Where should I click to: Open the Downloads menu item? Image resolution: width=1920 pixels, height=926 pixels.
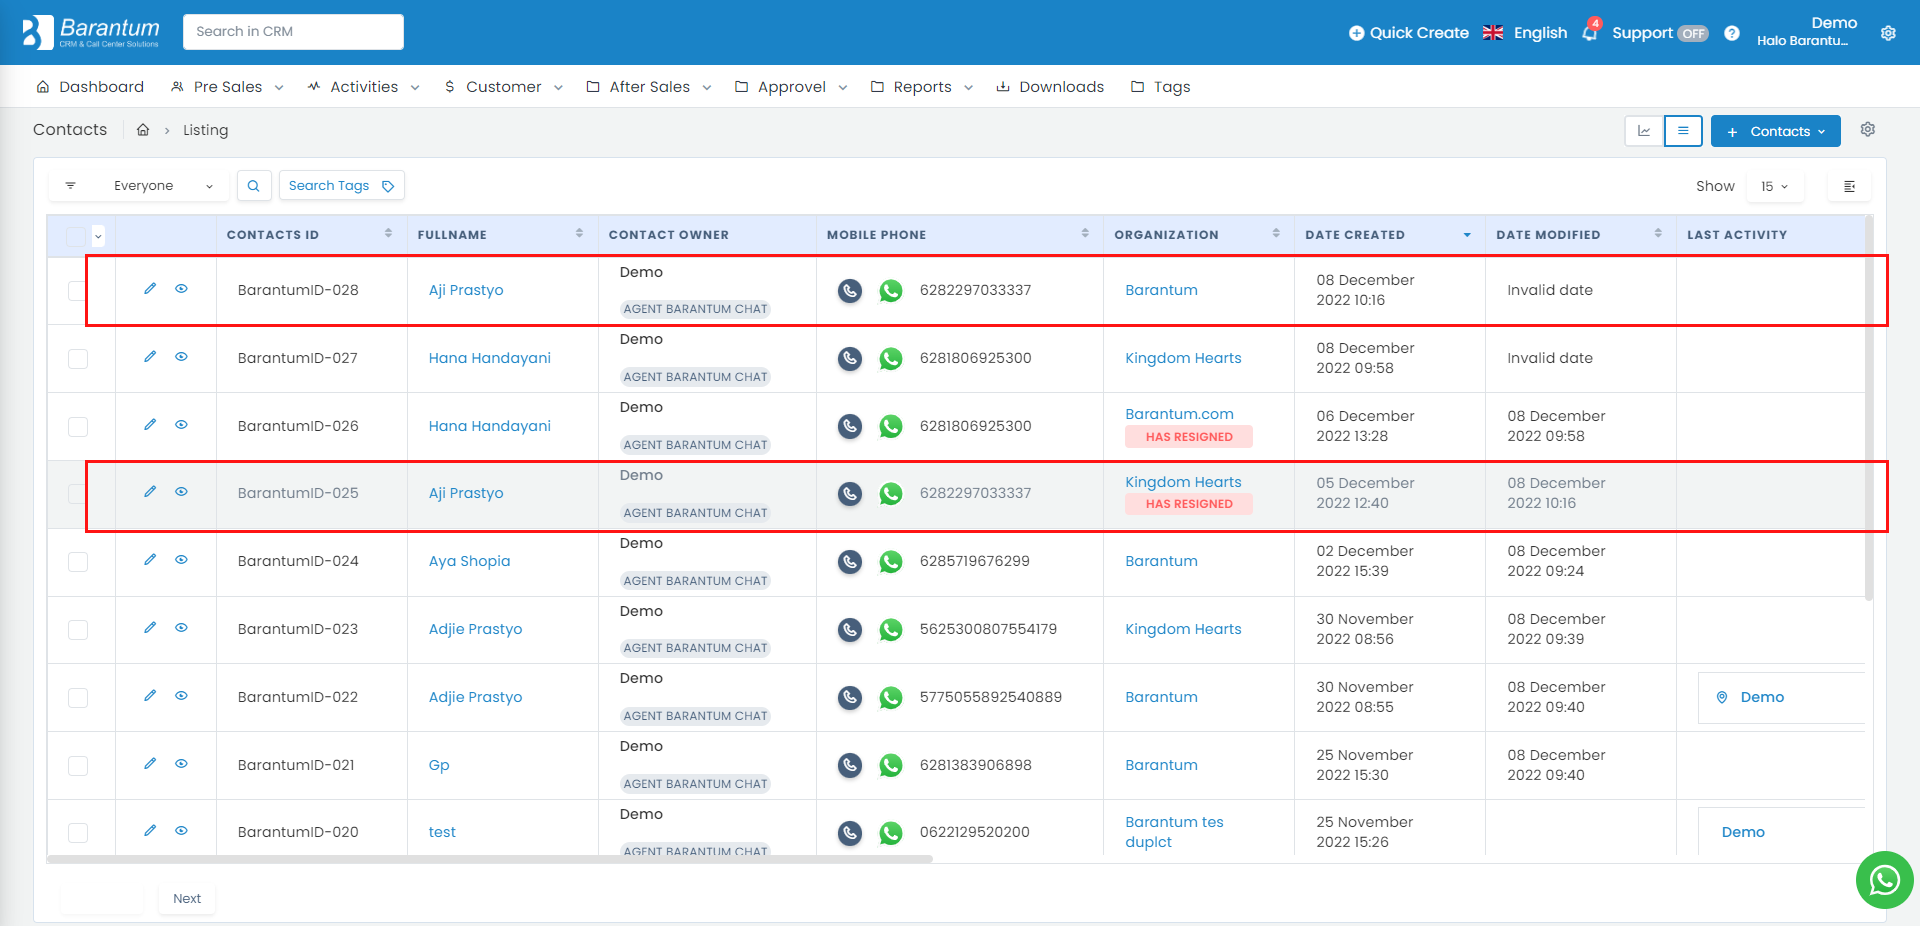pyautogui.click(x=1050, y=87)
